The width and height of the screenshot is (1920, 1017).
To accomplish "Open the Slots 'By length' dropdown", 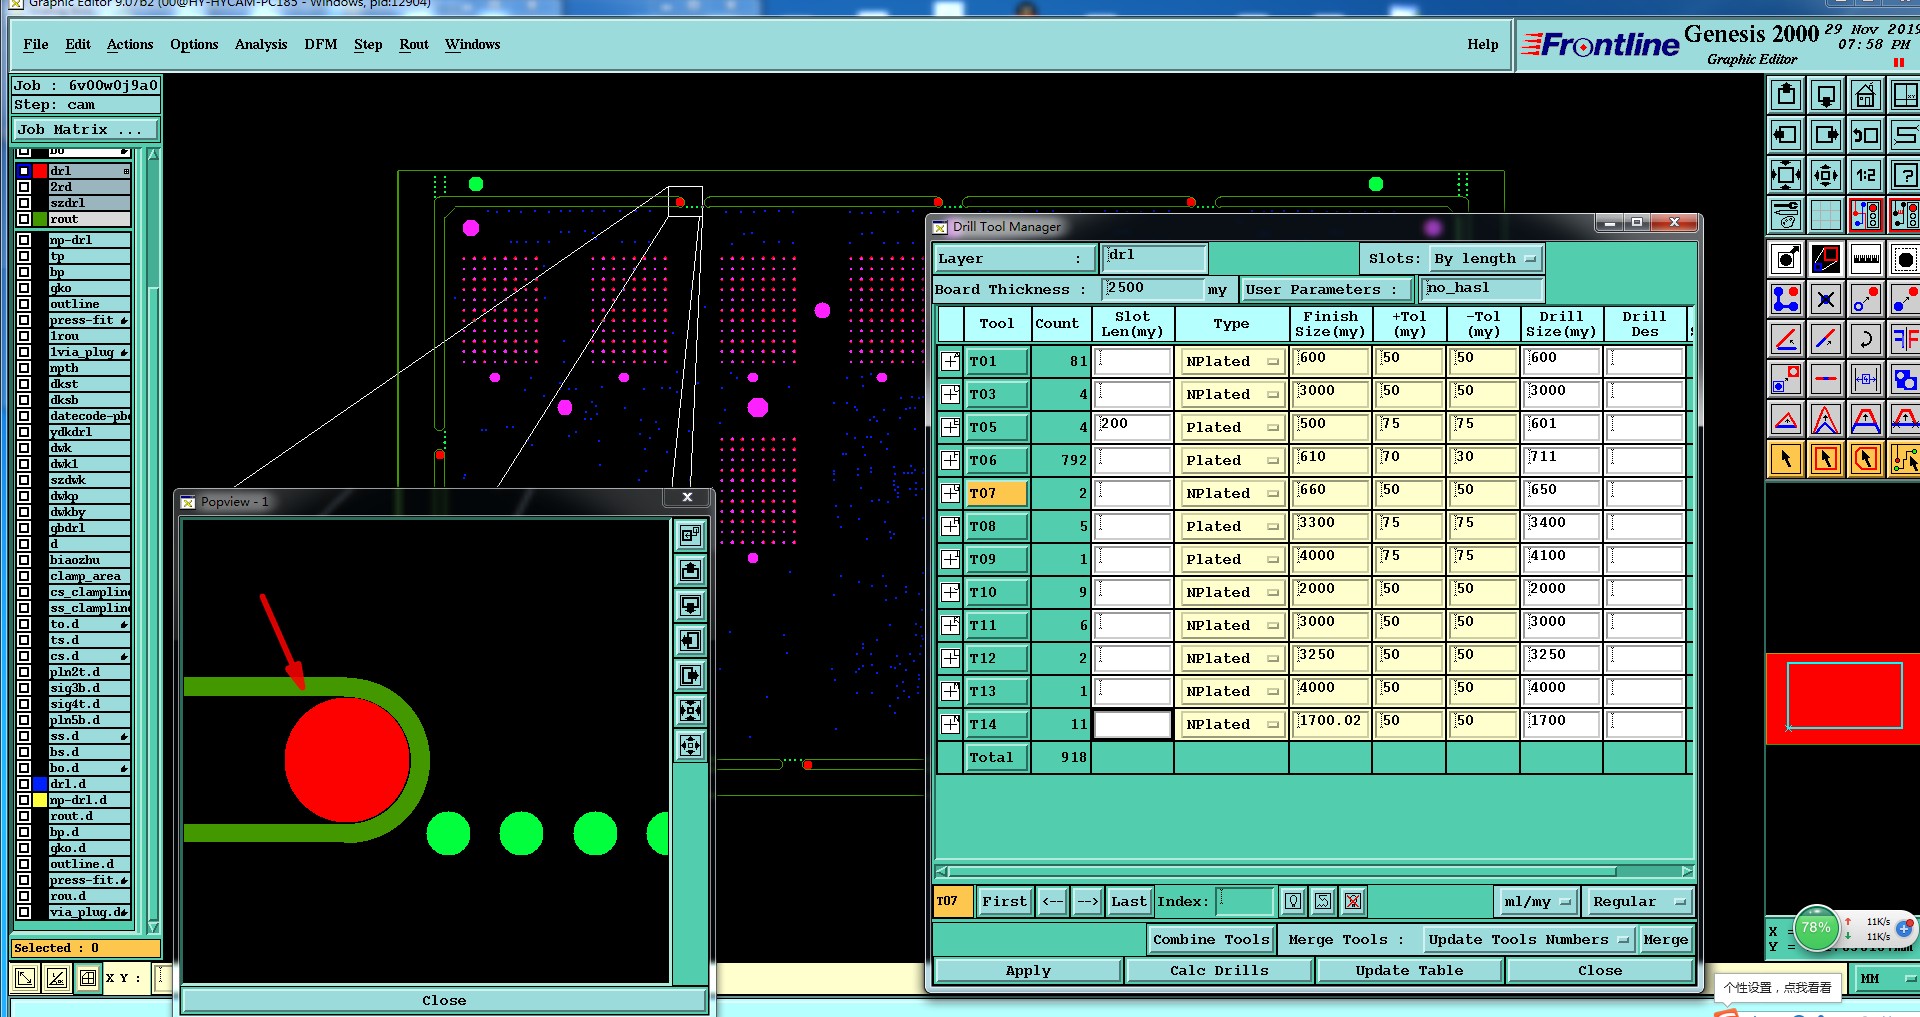I will point(1486,259).
